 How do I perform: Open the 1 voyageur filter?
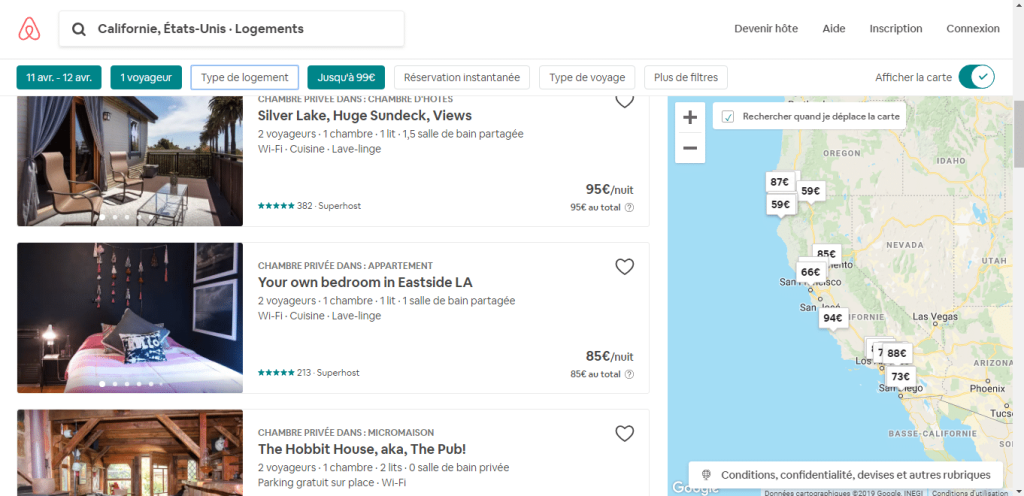146,77
